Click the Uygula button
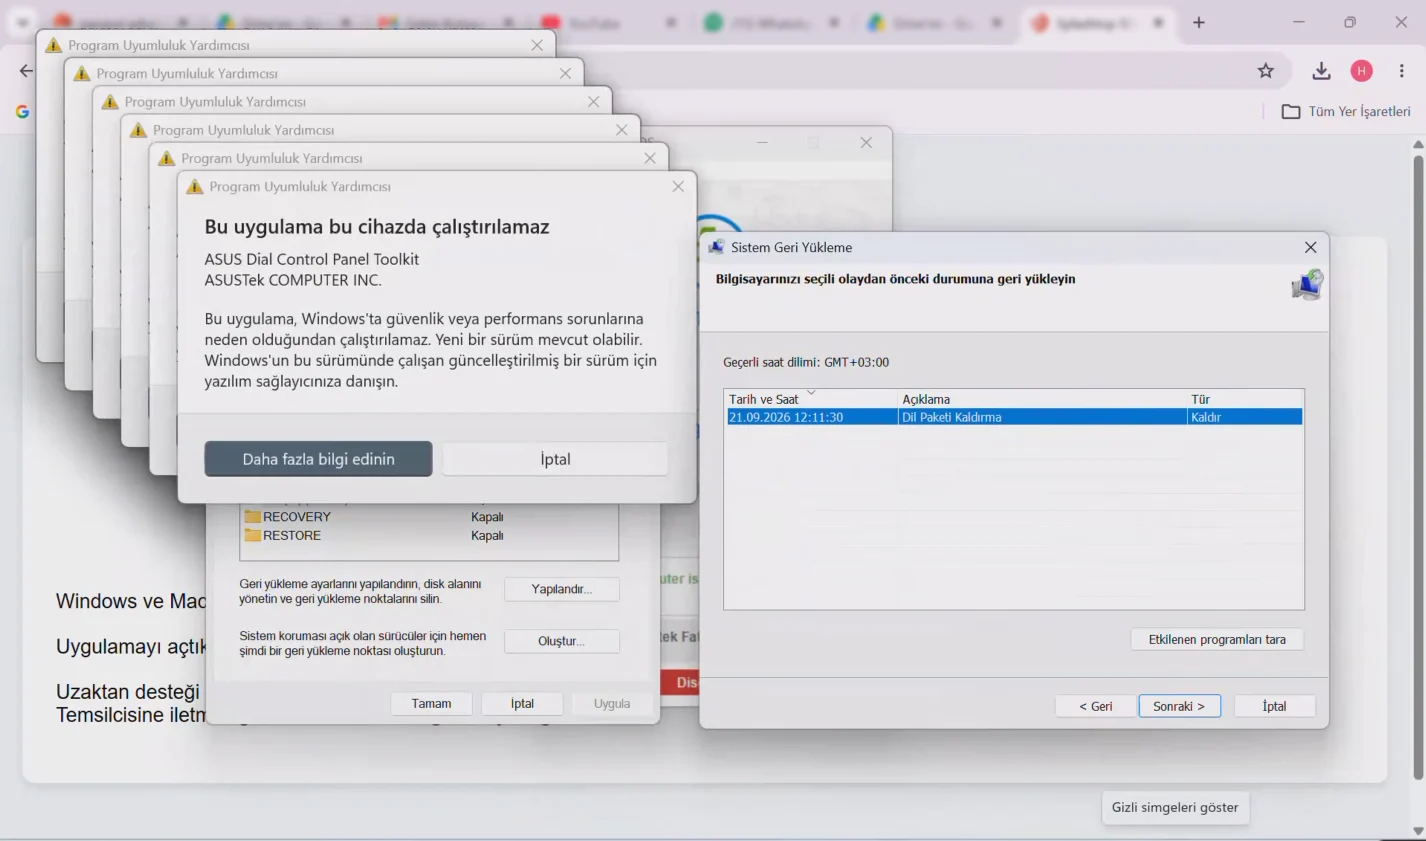This screenshot has height=841, width=1426. pos(612,704)
